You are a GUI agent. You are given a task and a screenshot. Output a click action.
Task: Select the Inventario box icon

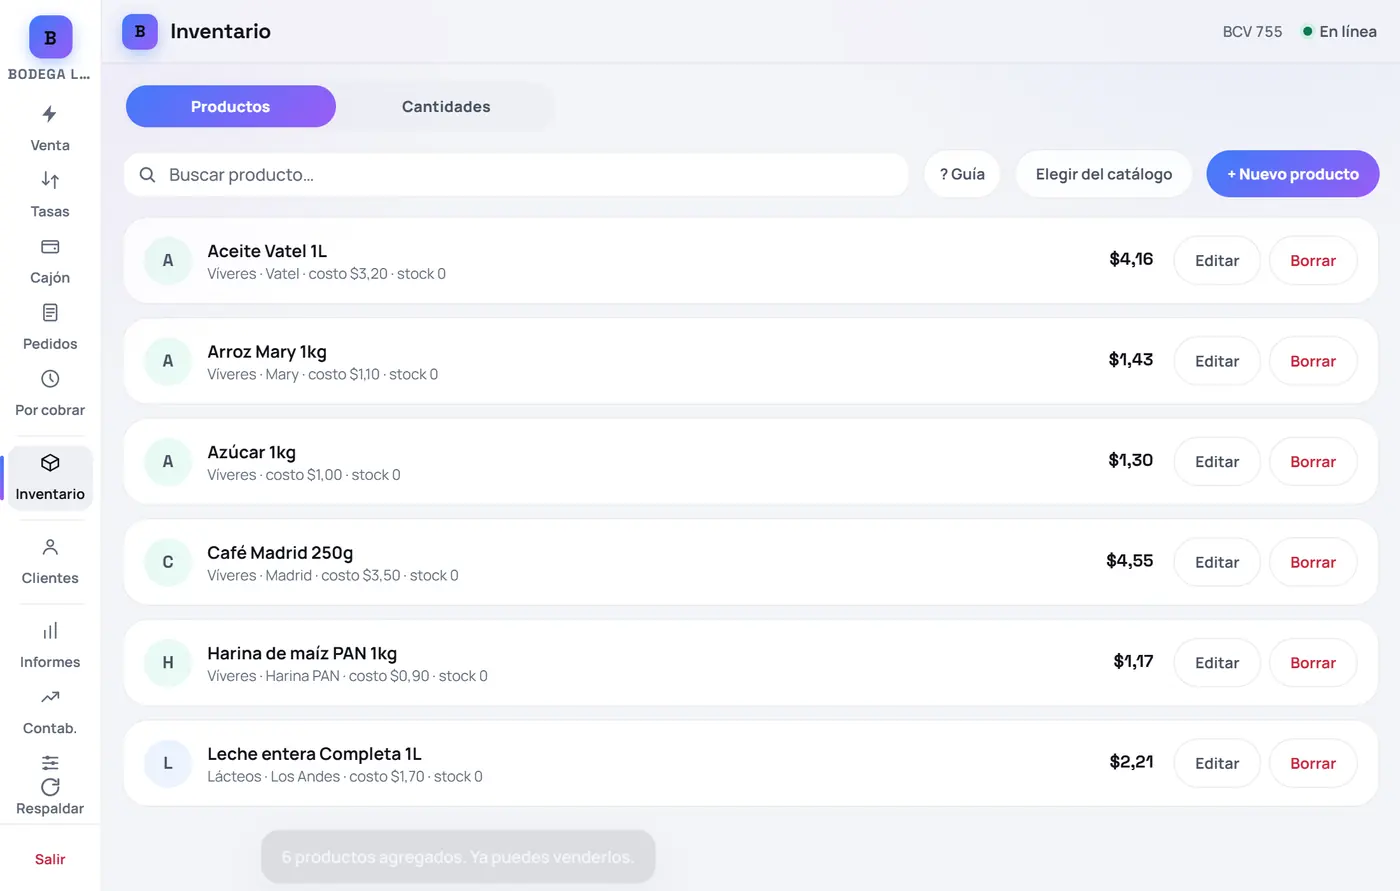[x=50, y=463]
